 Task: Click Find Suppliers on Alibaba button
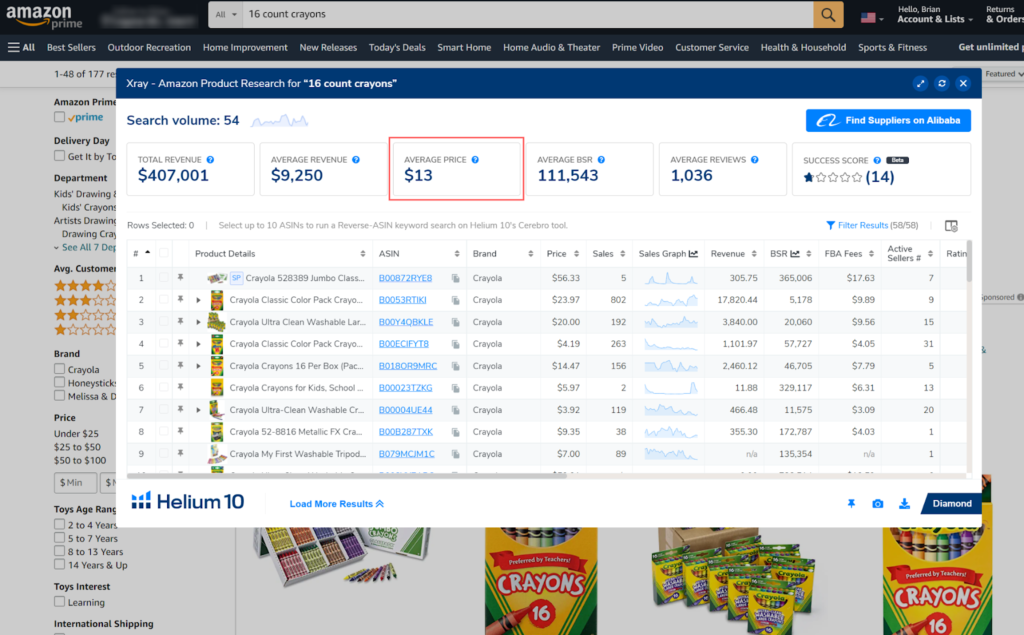tap(888, 121)
